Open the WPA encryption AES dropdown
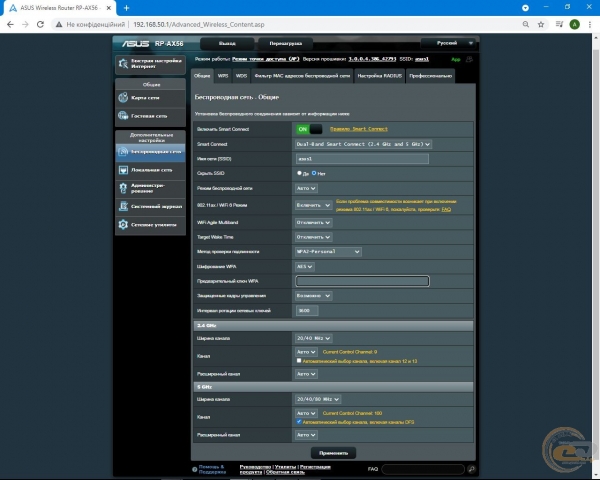The width and height of the screenshot is (600, 480). point(305,266)
